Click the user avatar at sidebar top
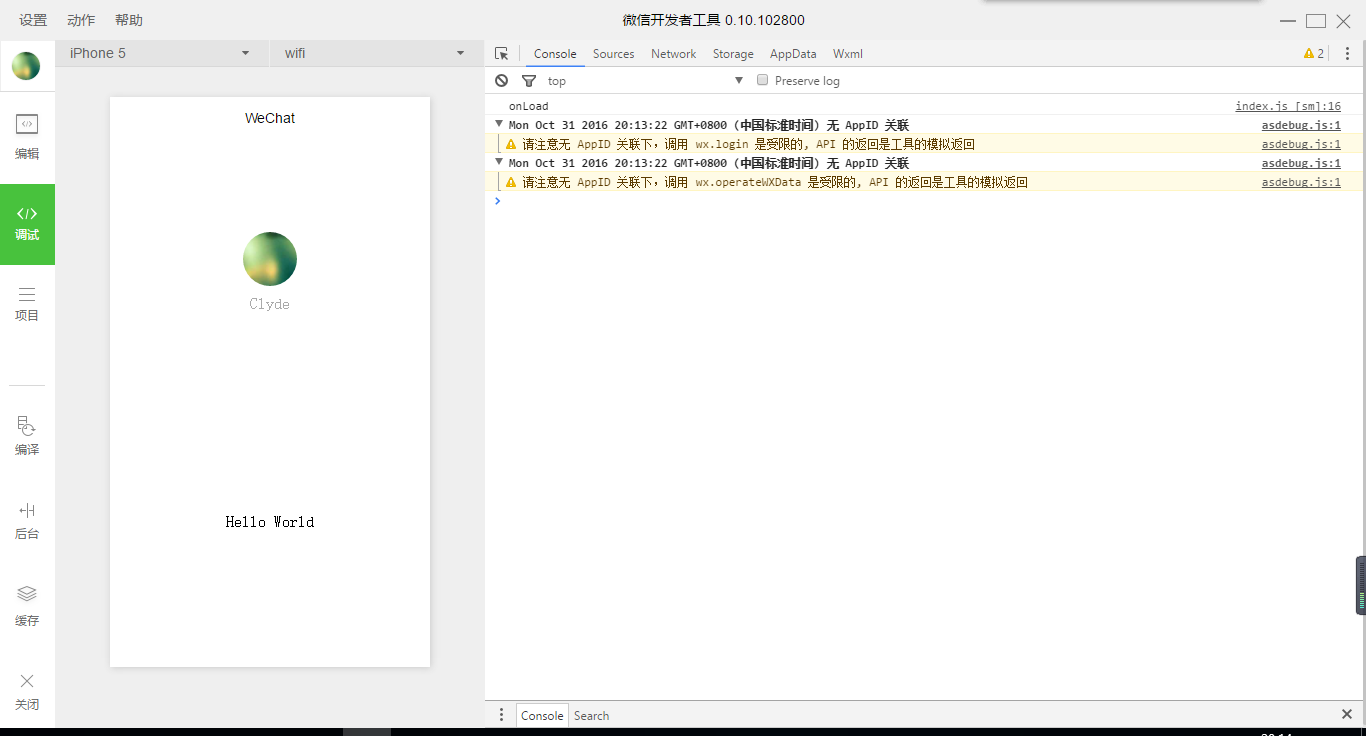 click(26, 66)
